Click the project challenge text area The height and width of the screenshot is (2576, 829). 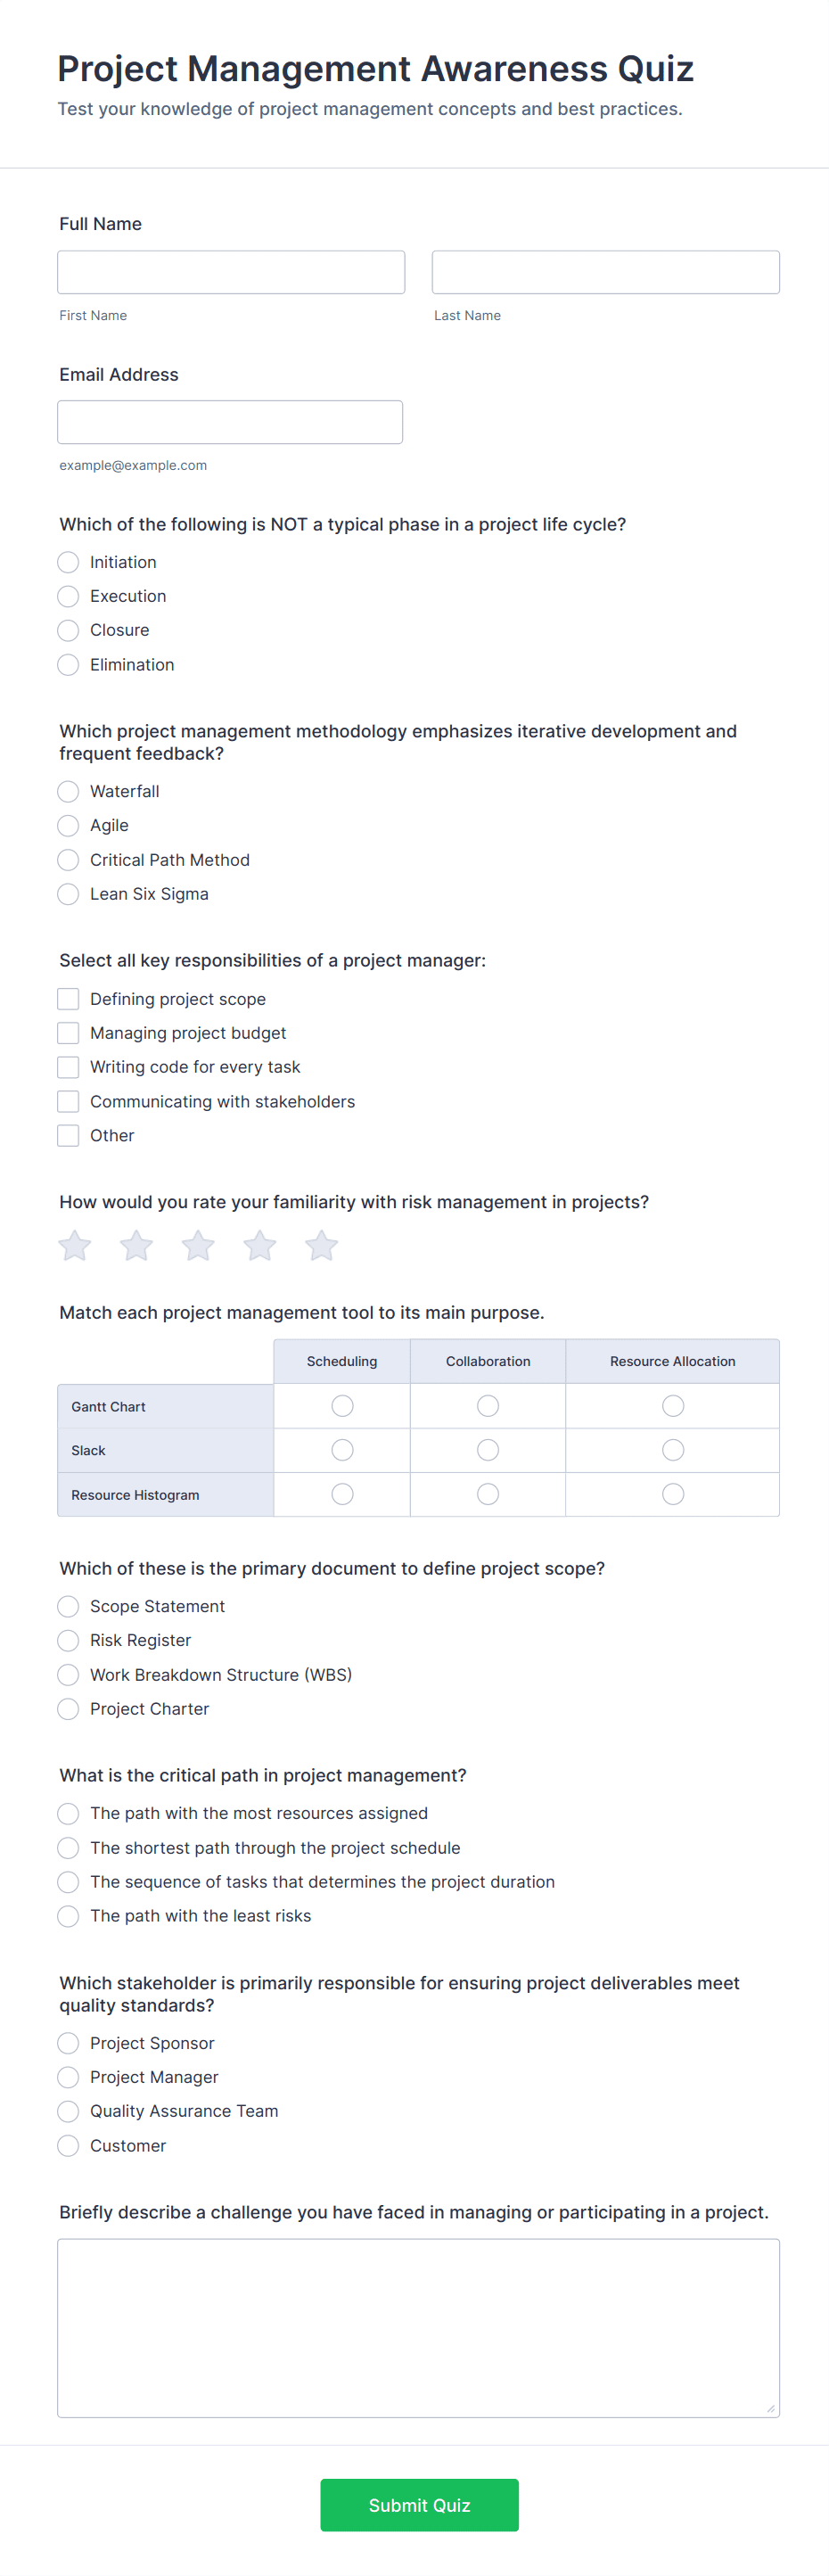(418, 2327)
